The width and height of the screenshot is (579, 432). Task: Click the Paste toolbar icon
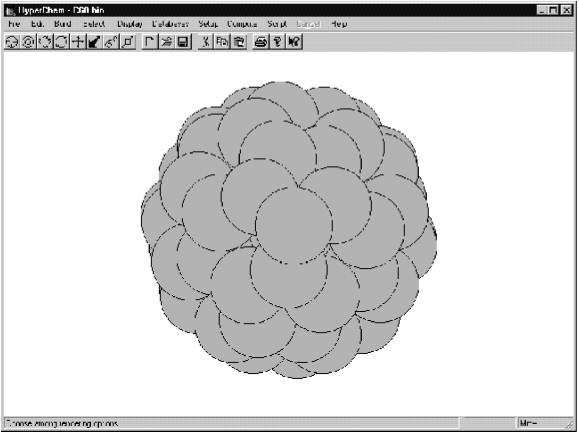[x=239, y=42]
